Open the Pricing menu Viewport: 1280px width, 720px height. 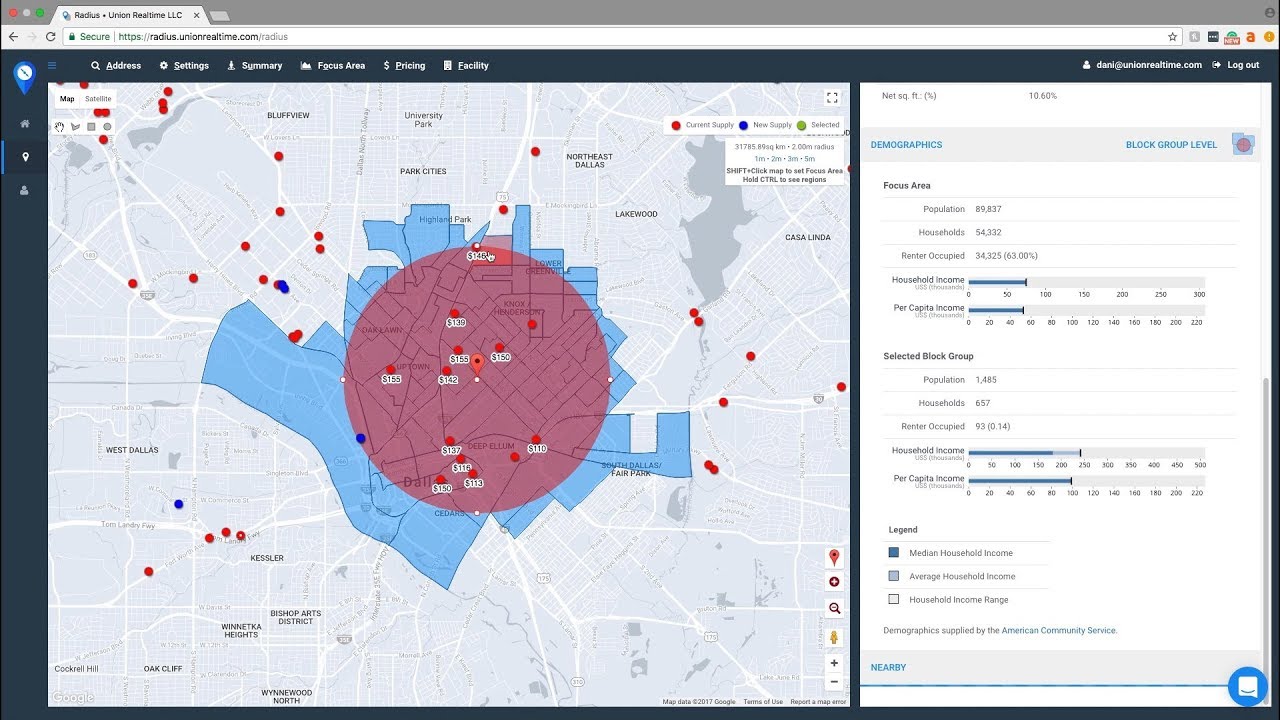[x=404, y=66]
